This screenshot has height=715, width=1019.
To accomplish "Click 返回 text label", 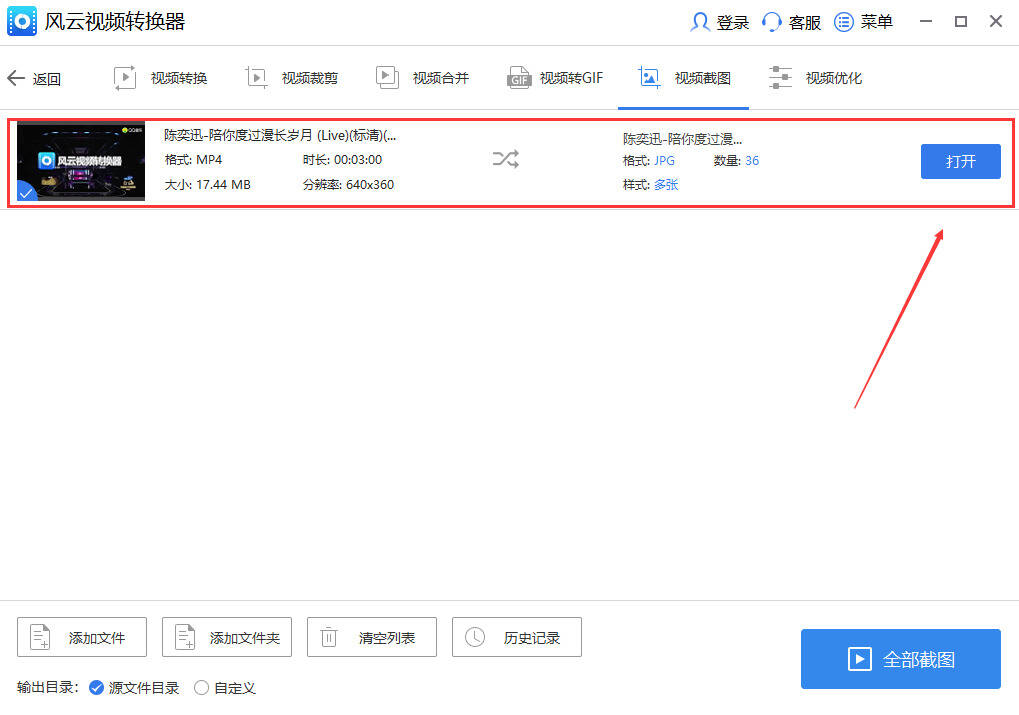I will [x=47, y=79].
